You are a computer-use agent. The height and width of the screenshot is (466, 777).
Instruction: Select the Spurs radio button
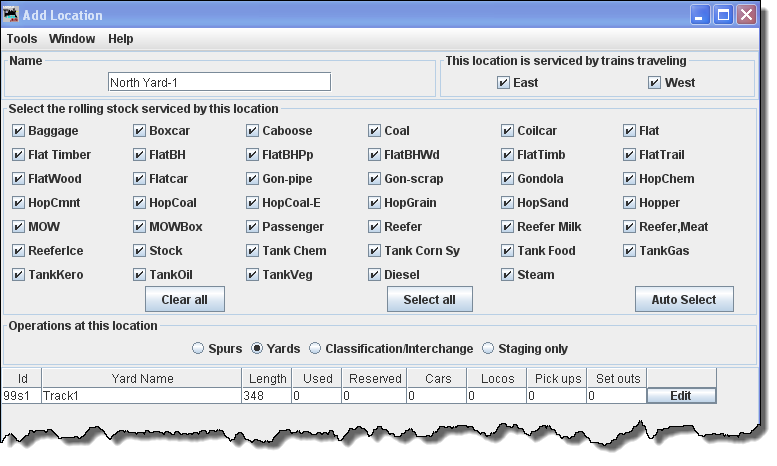click(x=198, y=349)
